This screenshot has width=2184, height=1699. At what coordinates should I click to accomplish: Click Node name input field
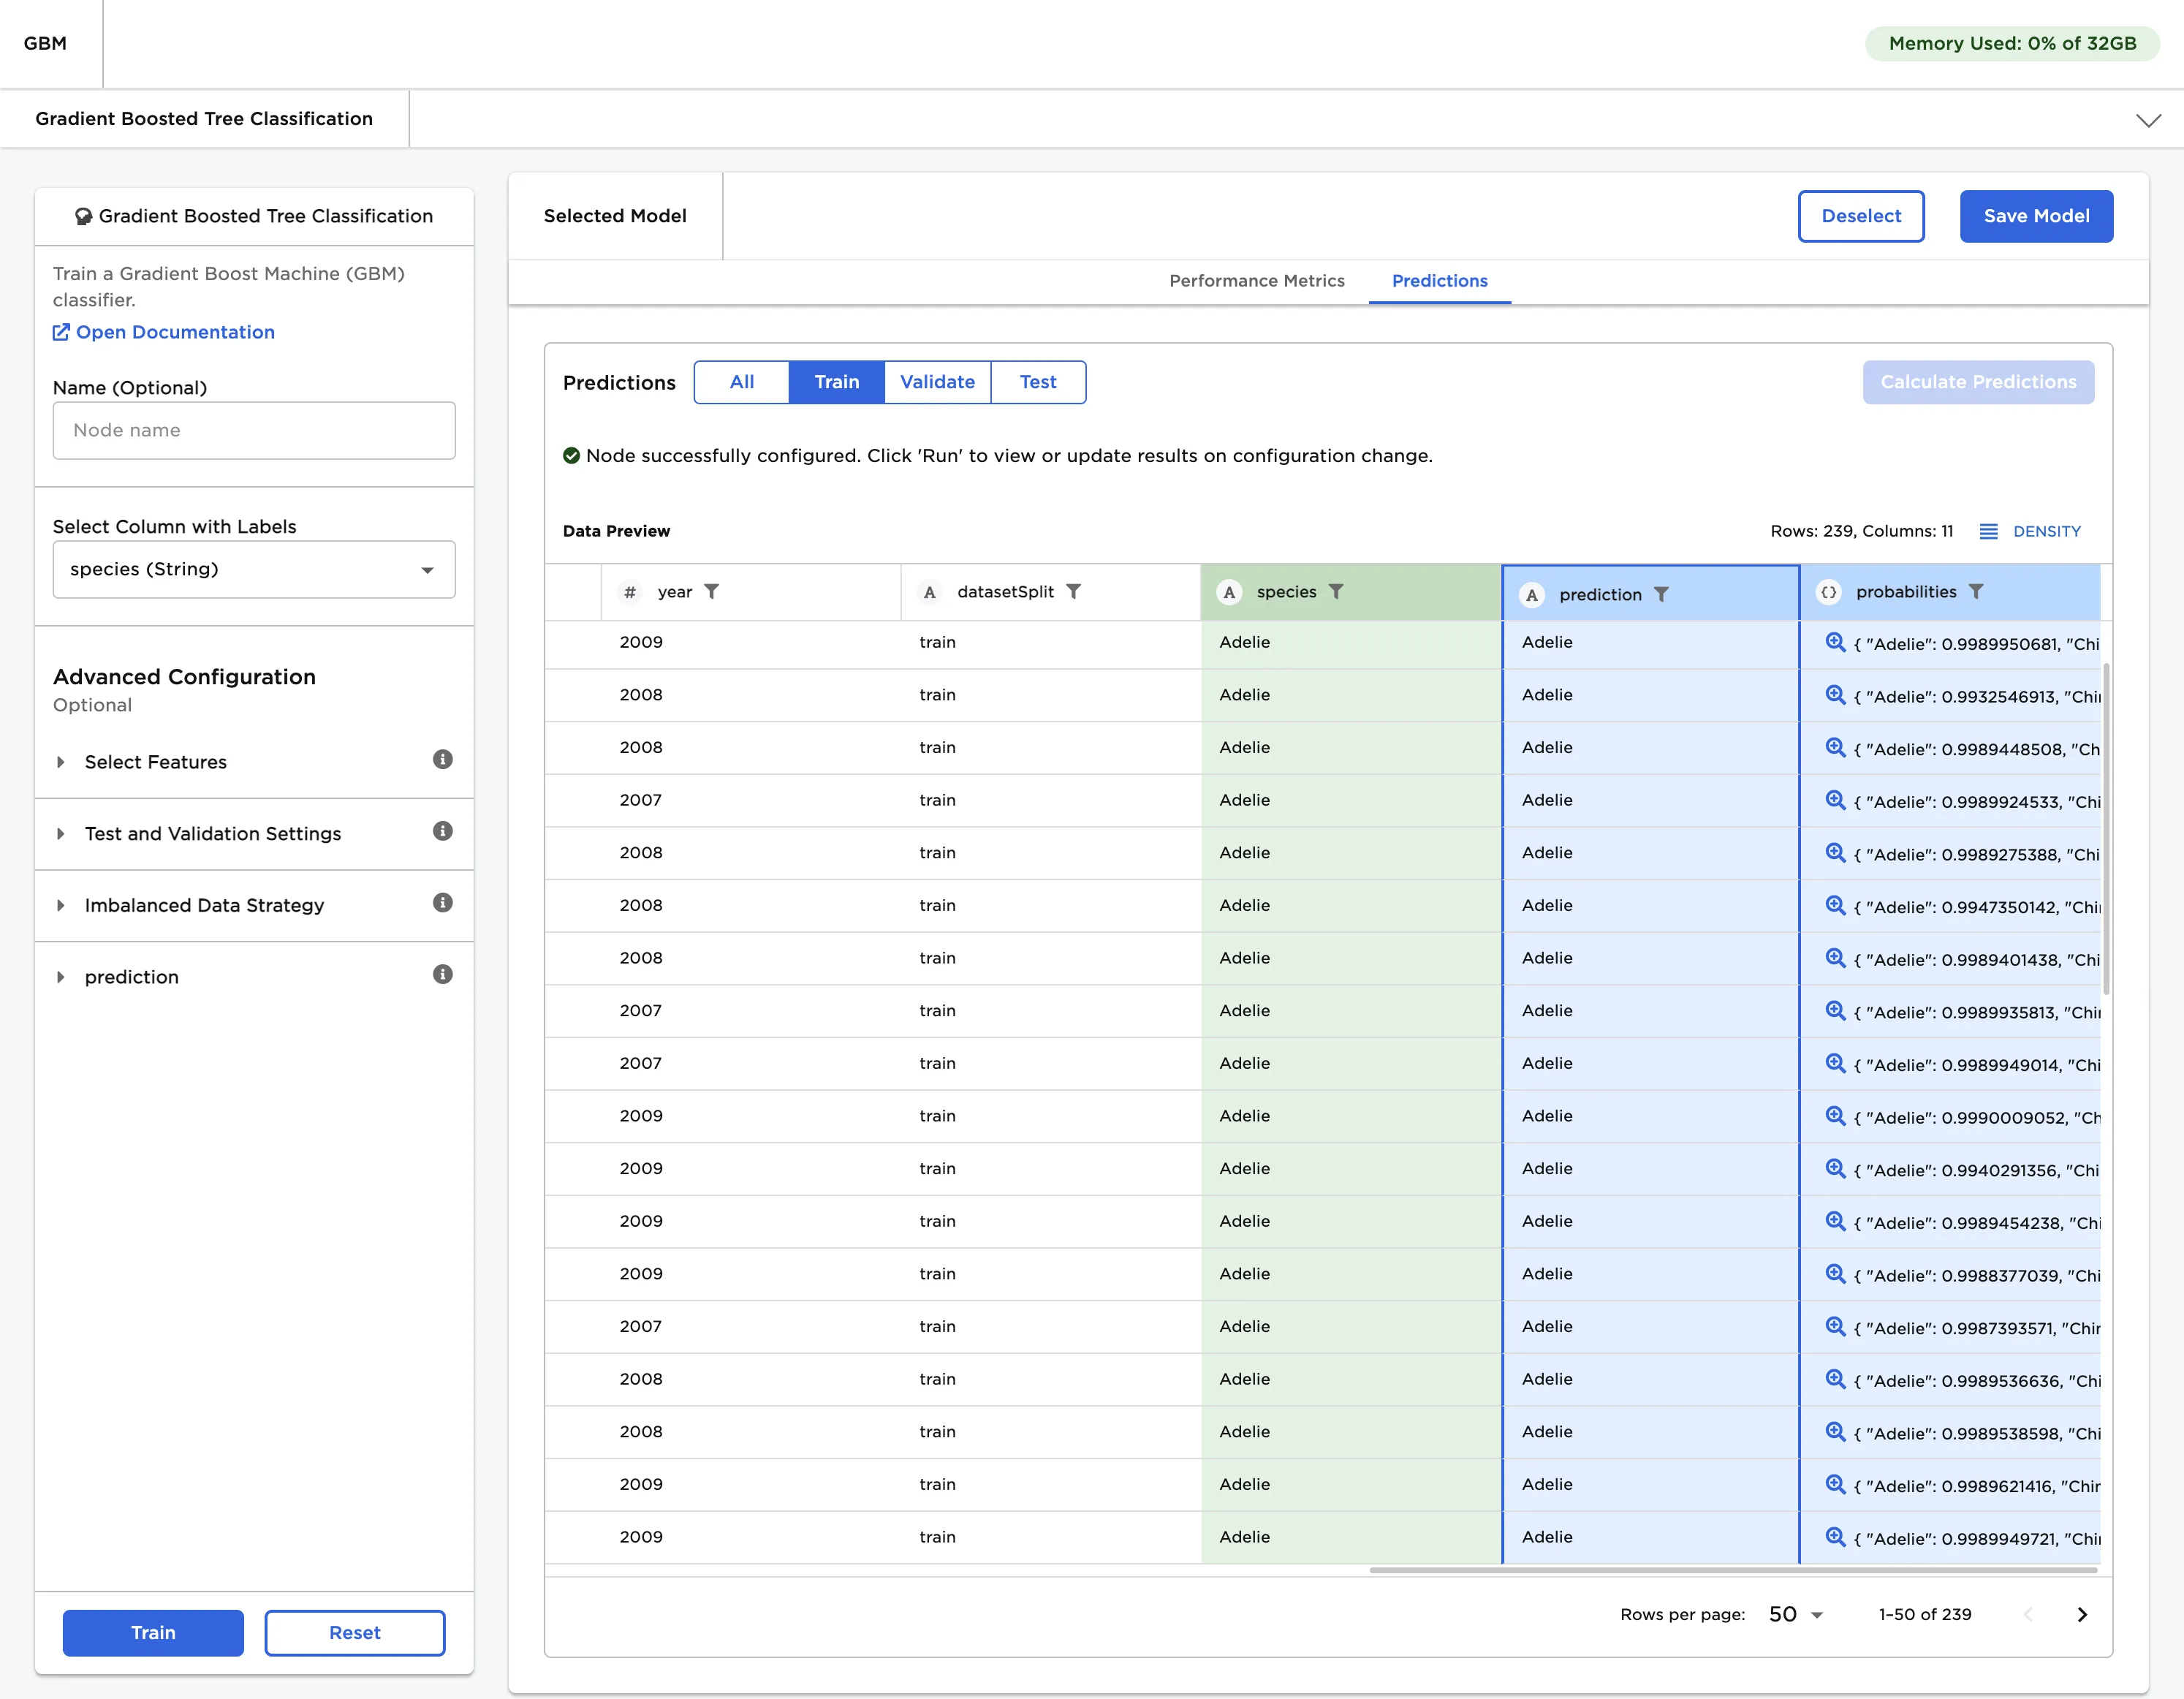click(x=254, y=430)
